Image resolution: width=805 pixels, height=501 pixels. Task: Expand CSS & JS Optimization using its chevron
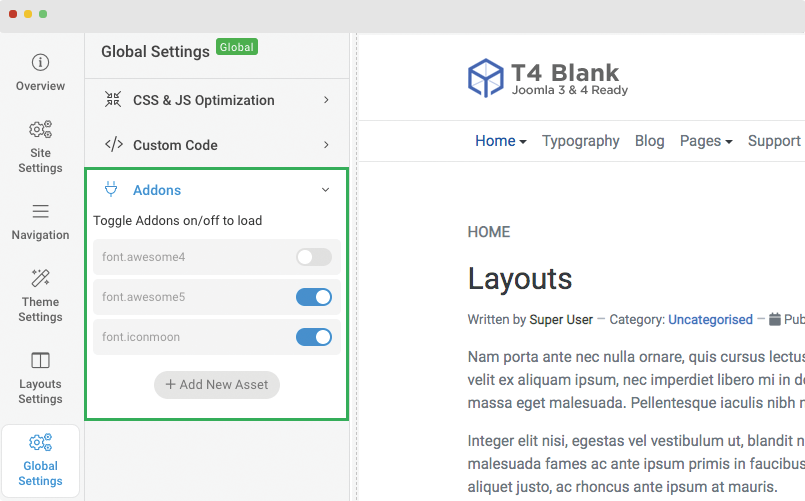[326, 100]
